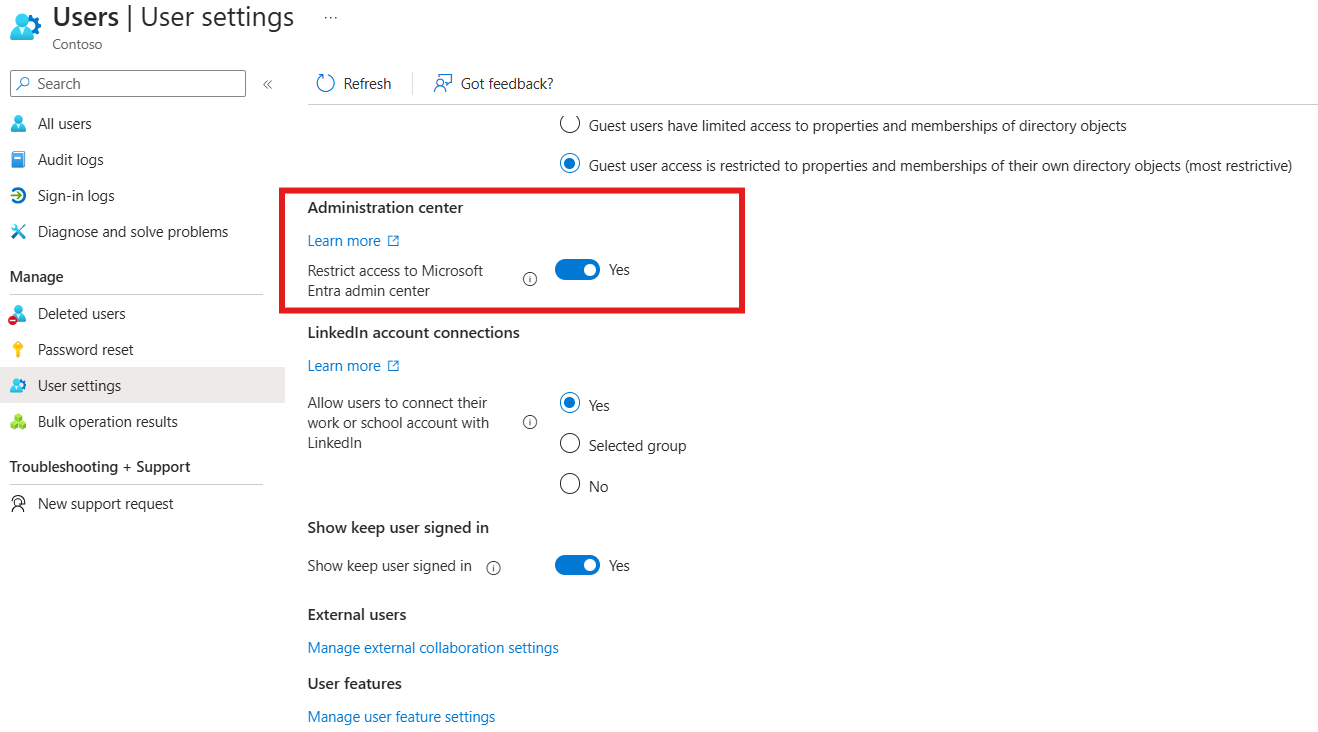Viewport: 1318px width, 732px height.
Task: Open the All users page
Action: pos(63,123)
